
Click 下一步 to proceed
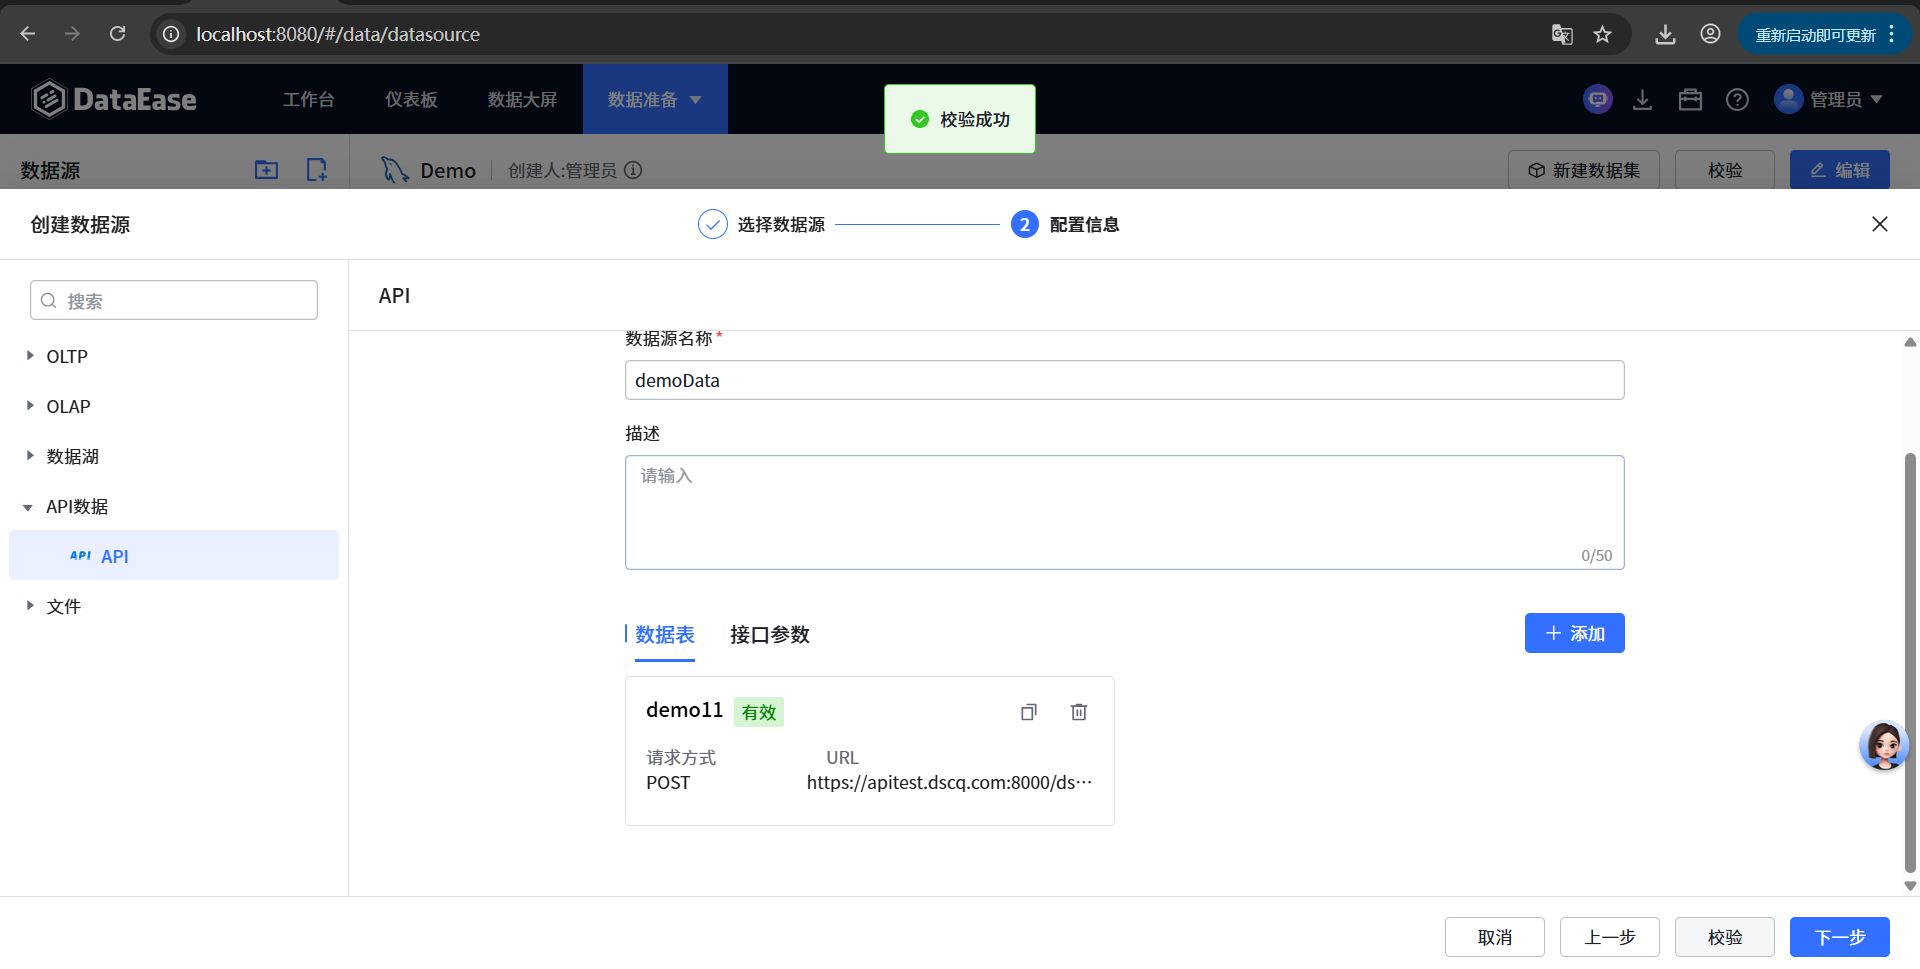point(1839,937)
